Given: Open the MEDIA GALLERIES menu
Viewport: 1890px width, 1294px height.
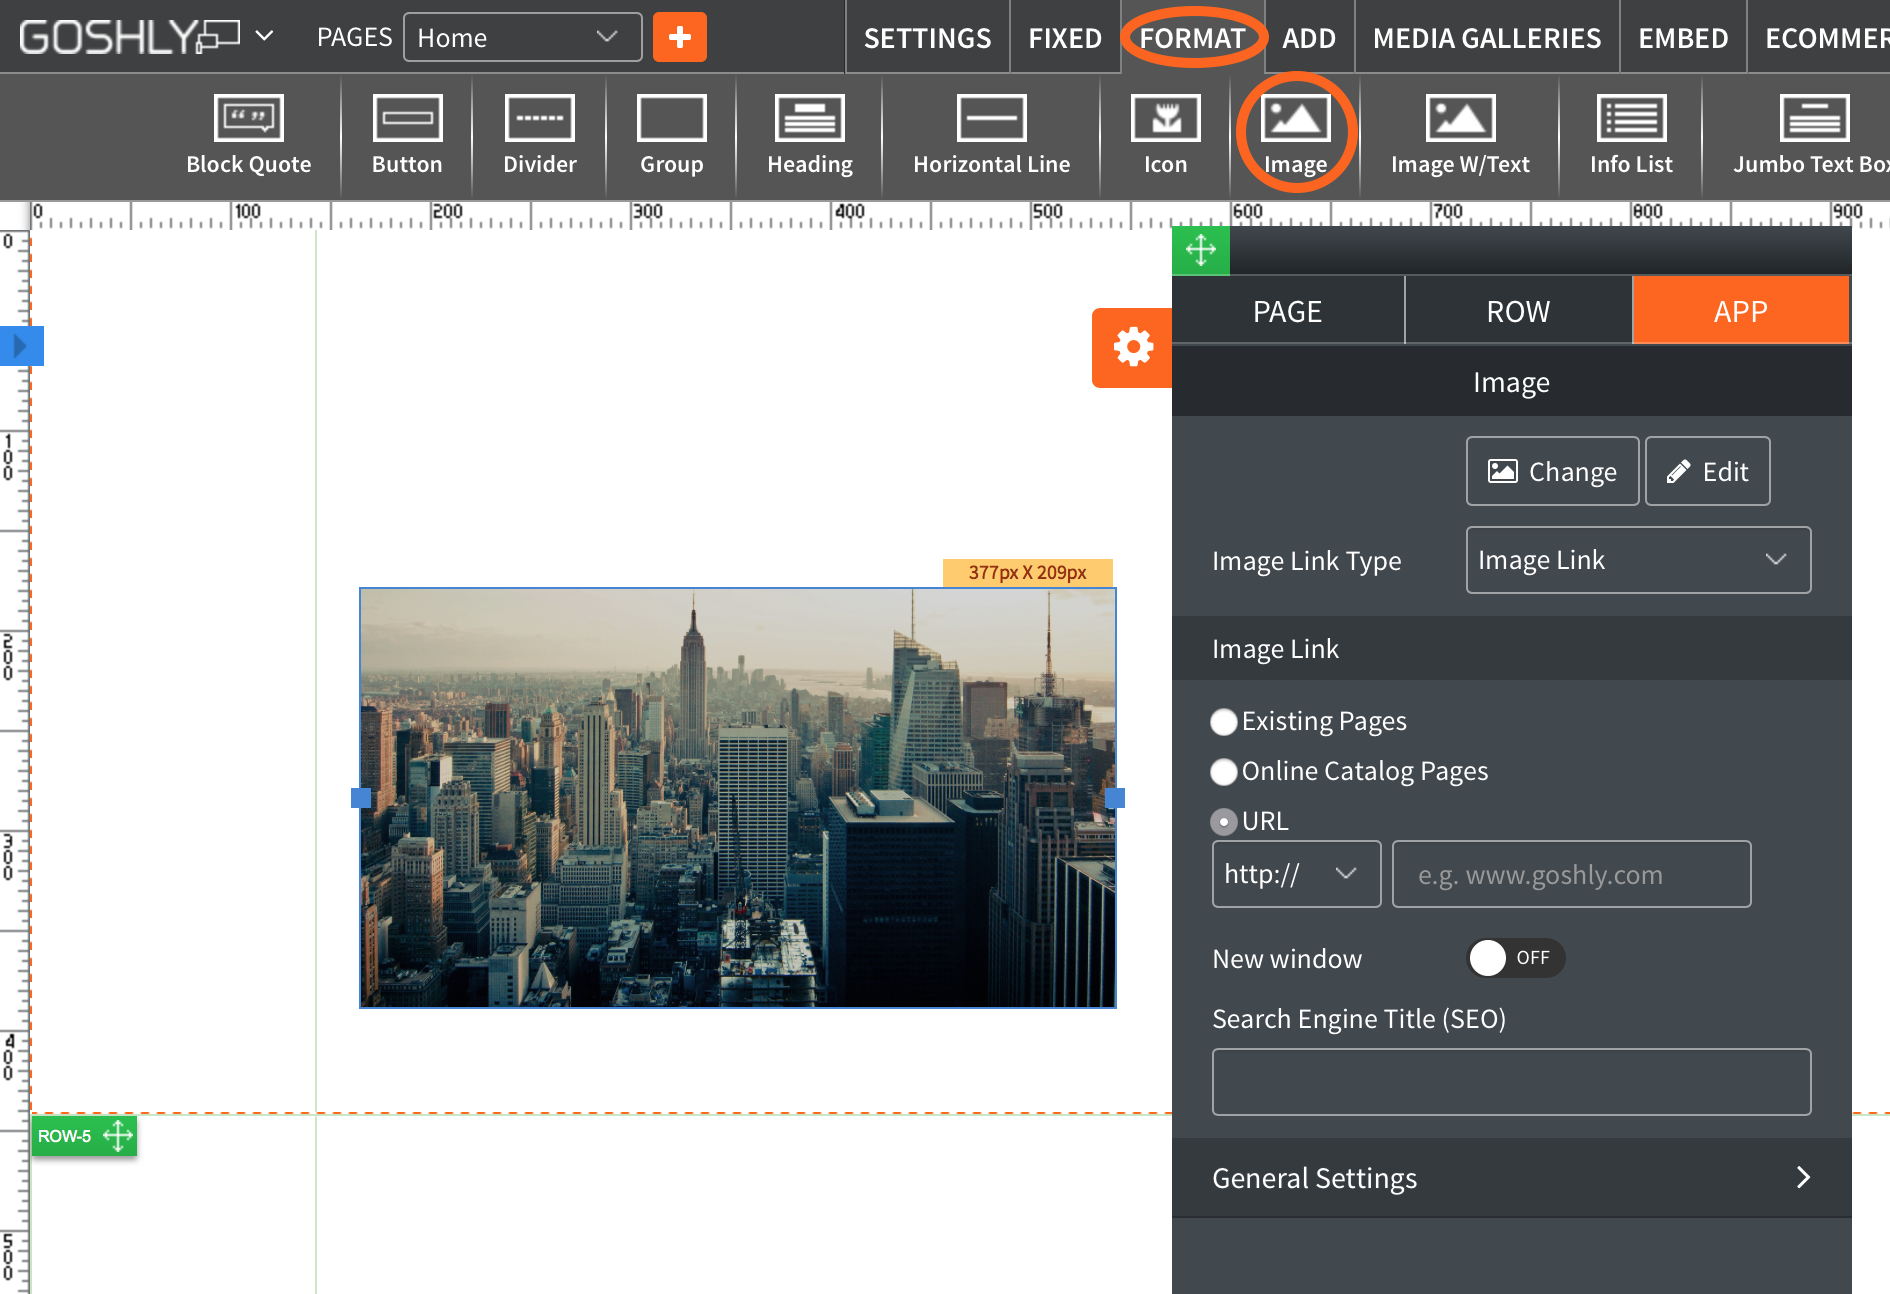Looking at the screenshot, I should click(x=1486, y=38).
